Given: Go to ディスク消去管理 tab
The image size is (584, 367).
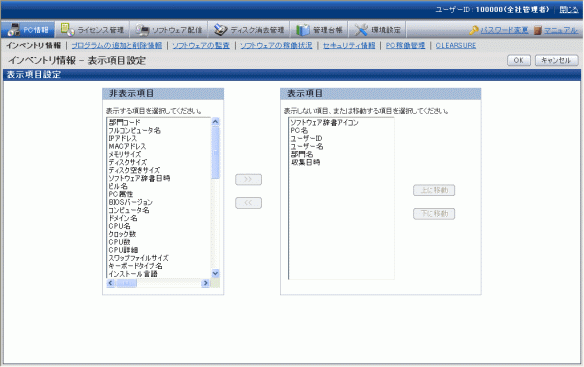Looking at the screenshot, I should [x=249, y=29].
